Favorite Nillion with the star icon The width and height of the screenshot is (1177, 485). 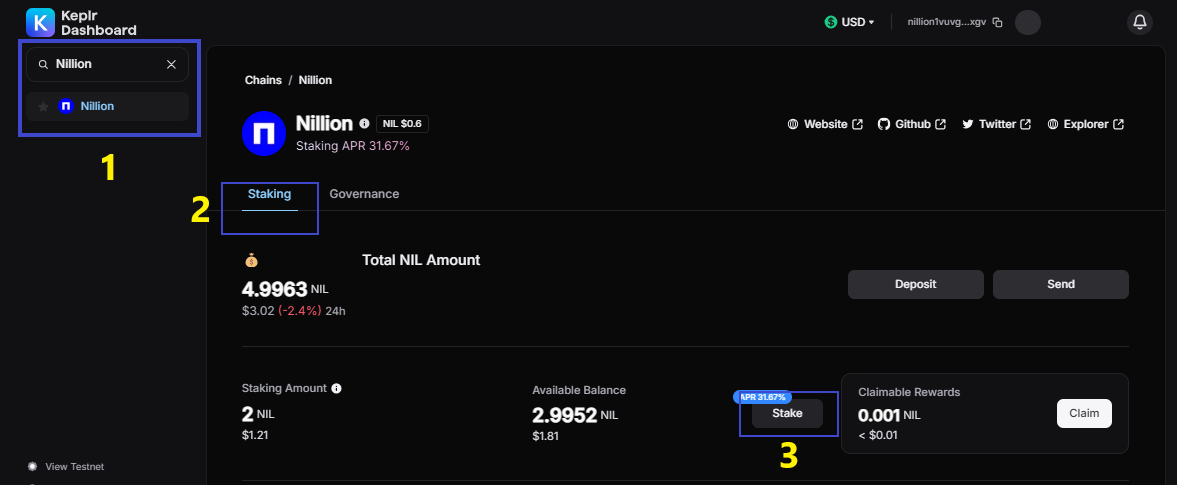coord(44,107)
